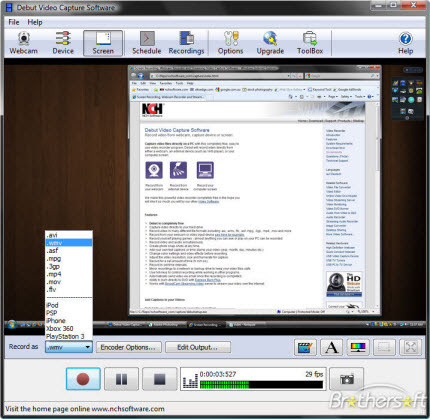430x419 pixels.
Task: Open the text caption 'A' tool
Action: 331,347
